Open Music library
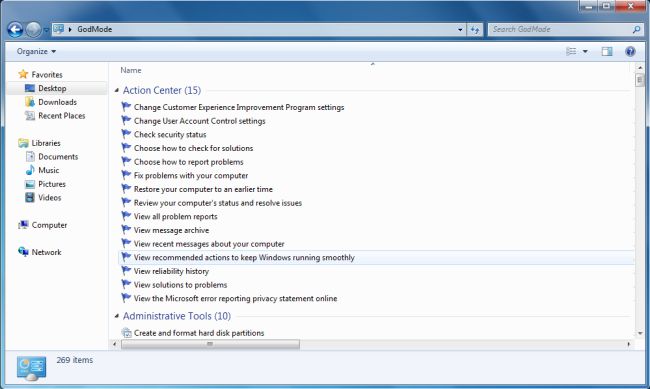 click(x=49, y=170)
